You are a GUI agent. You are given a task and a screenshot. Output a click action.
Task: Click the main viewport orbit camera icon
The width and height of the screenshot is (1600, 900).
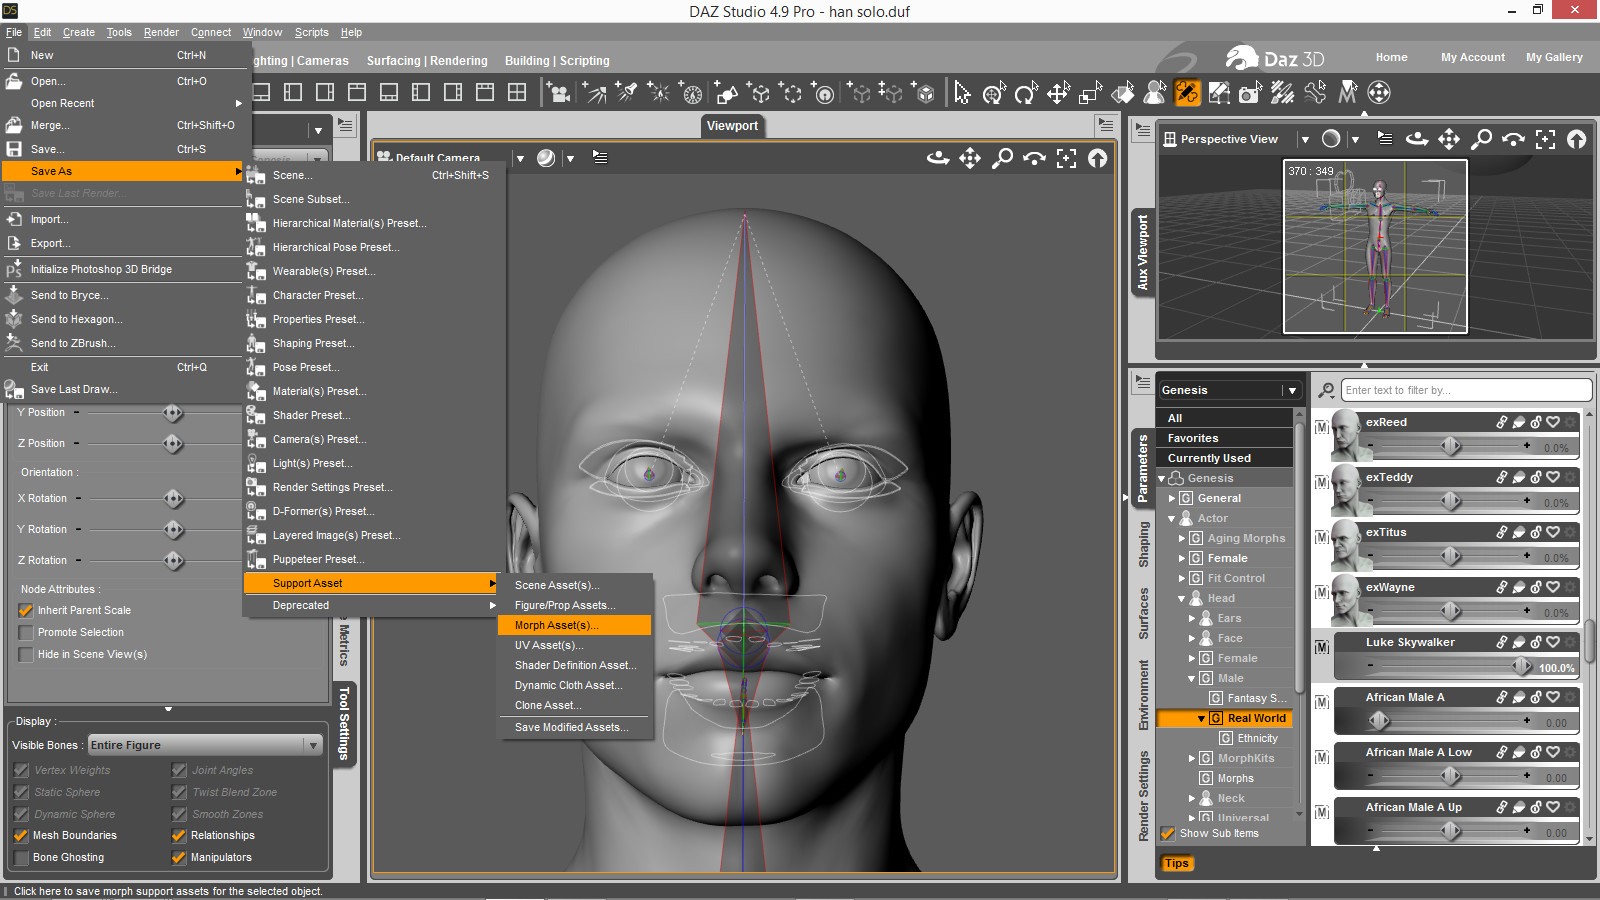click(x=938, y=158)
